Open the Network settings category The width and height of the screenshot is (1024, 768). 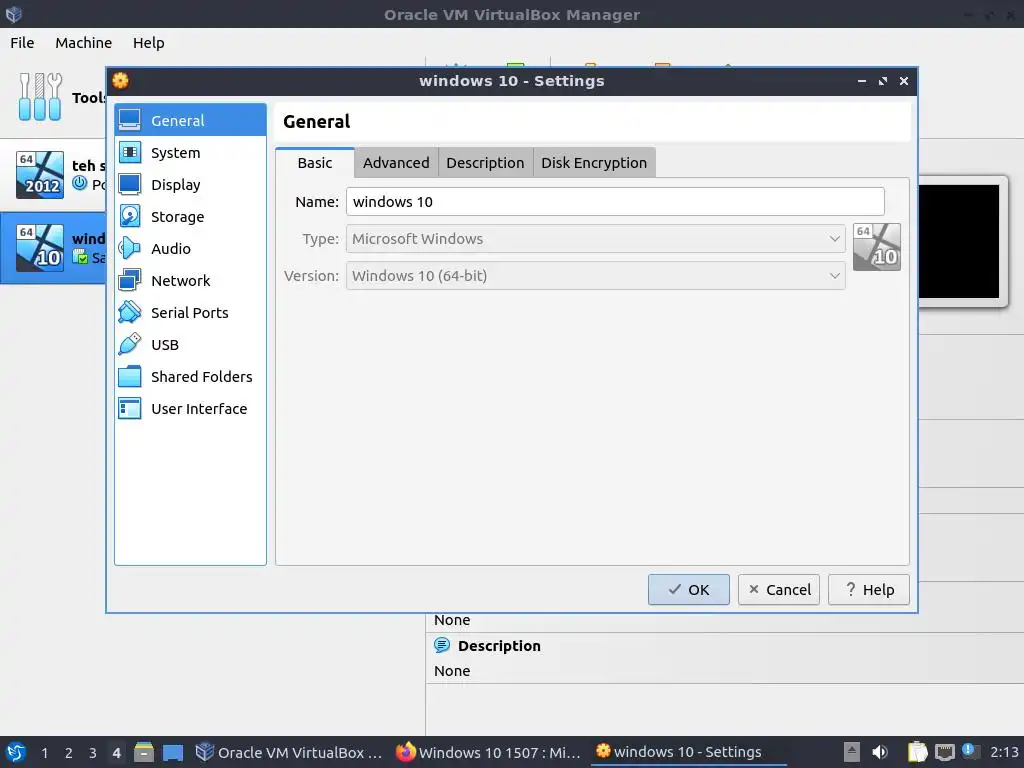(x=190, y=280)
